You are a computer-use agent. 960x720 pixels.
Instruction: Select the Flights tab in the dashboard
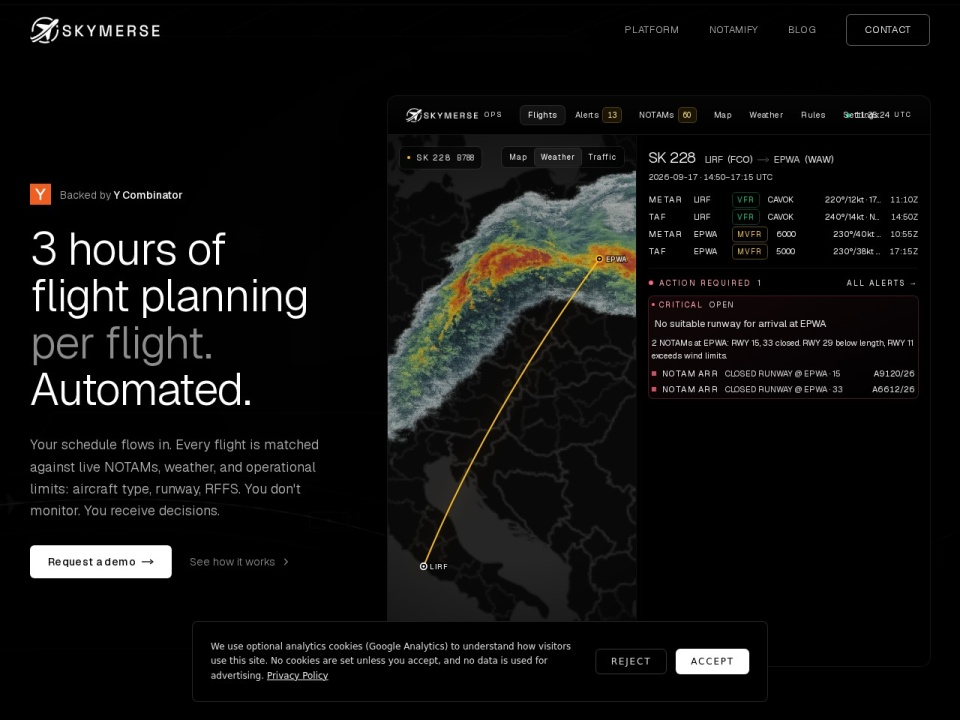point(542,114)
